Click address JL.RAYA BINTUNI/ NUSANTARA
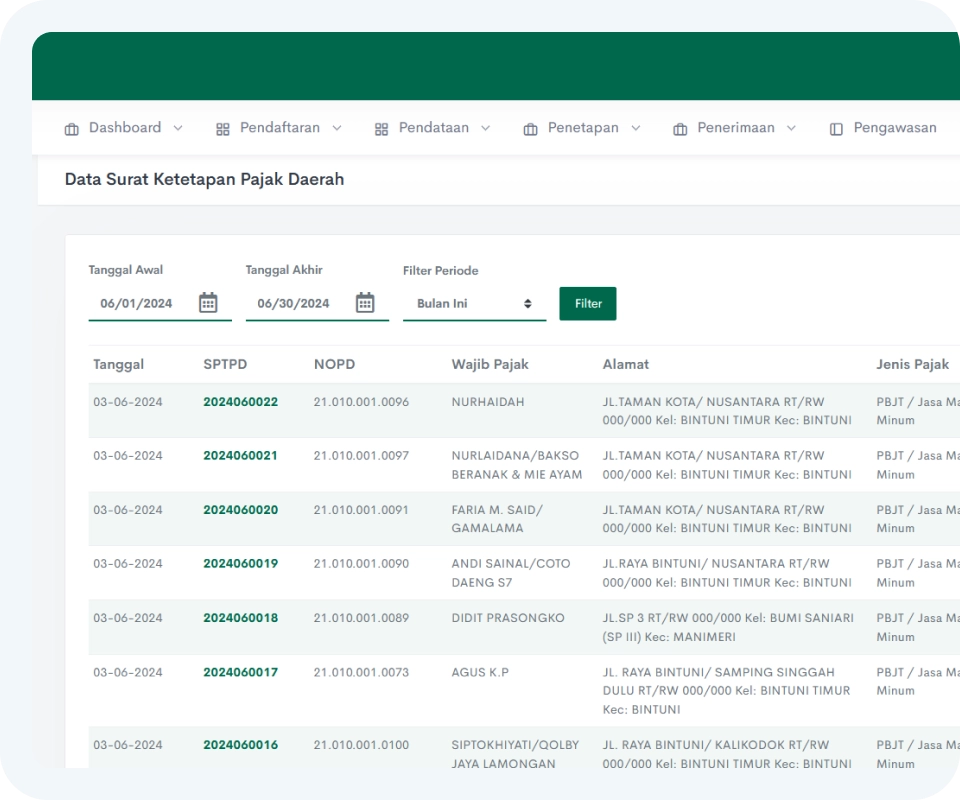 [727, 573]
